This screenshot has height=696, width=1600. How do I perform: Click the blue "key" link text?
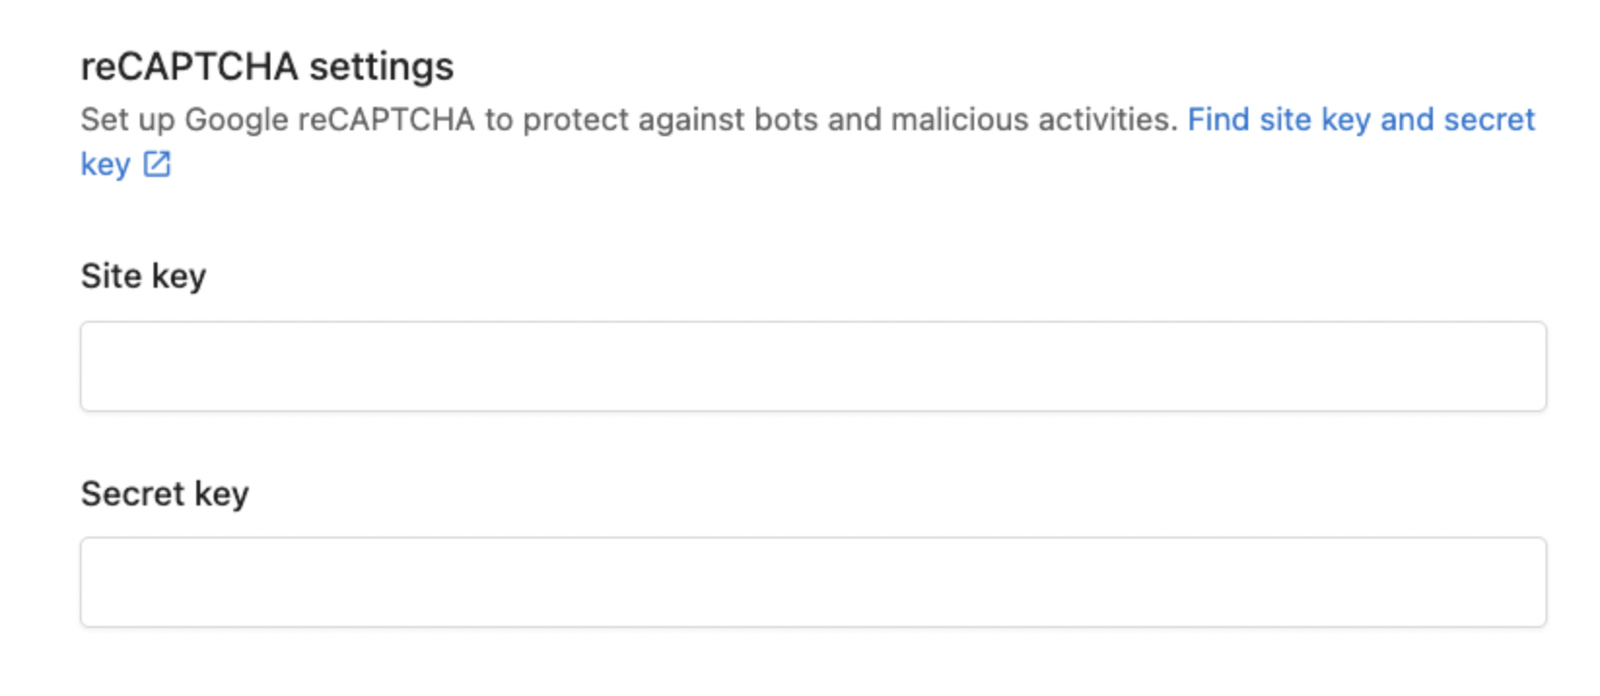[105, 164]
